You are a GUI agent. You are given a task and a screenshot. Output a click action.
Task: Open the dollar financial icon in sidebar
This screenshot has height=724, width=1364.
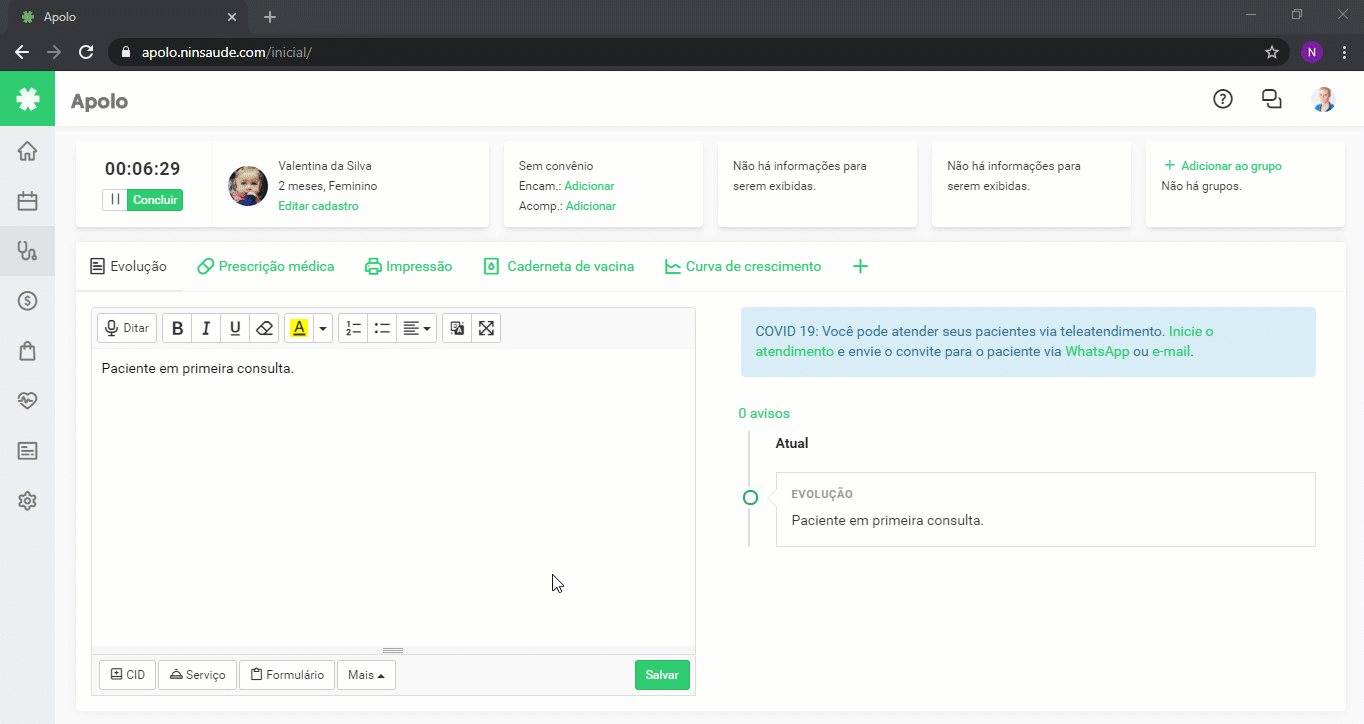[x=27, y=301]
